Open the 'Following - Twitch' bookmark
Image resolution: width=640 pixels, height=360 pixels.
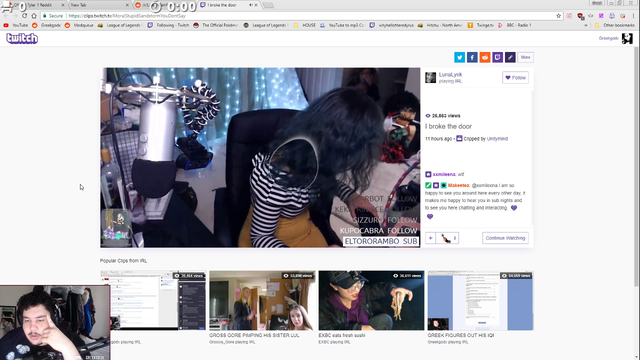point(168,25)
